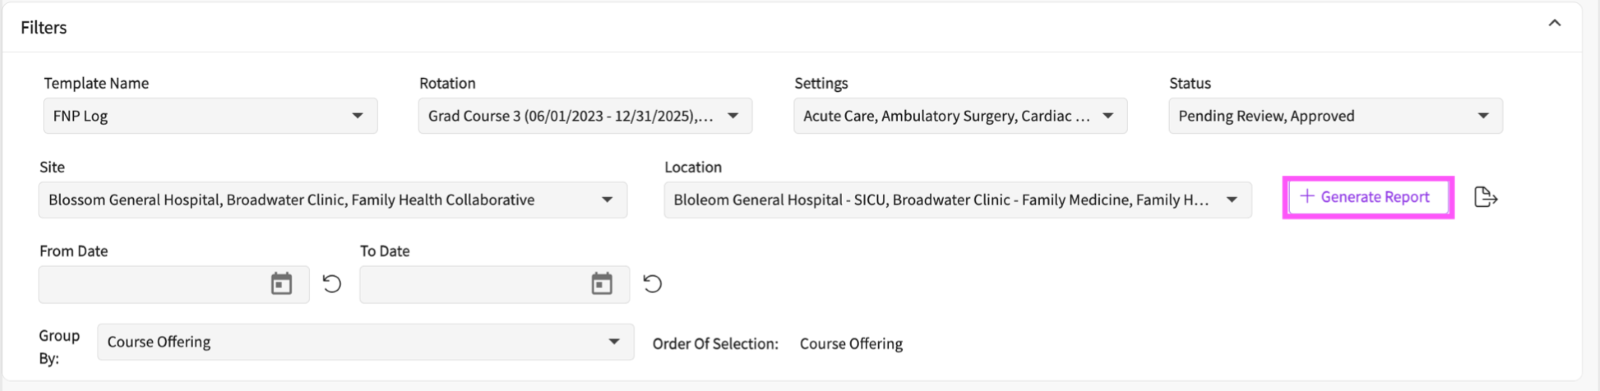This screenshot has height=391, width=1600.
Task: Reset the To Date field
Action: [652, 284]
